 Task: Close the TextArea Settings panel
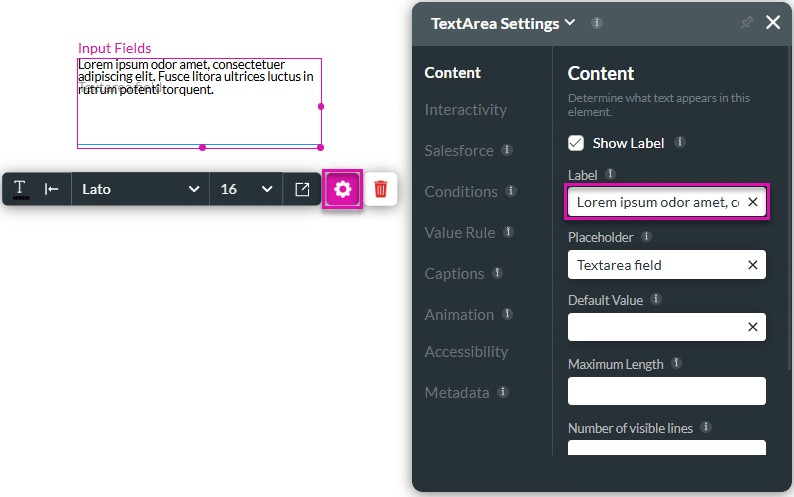[x=773, y=23]
